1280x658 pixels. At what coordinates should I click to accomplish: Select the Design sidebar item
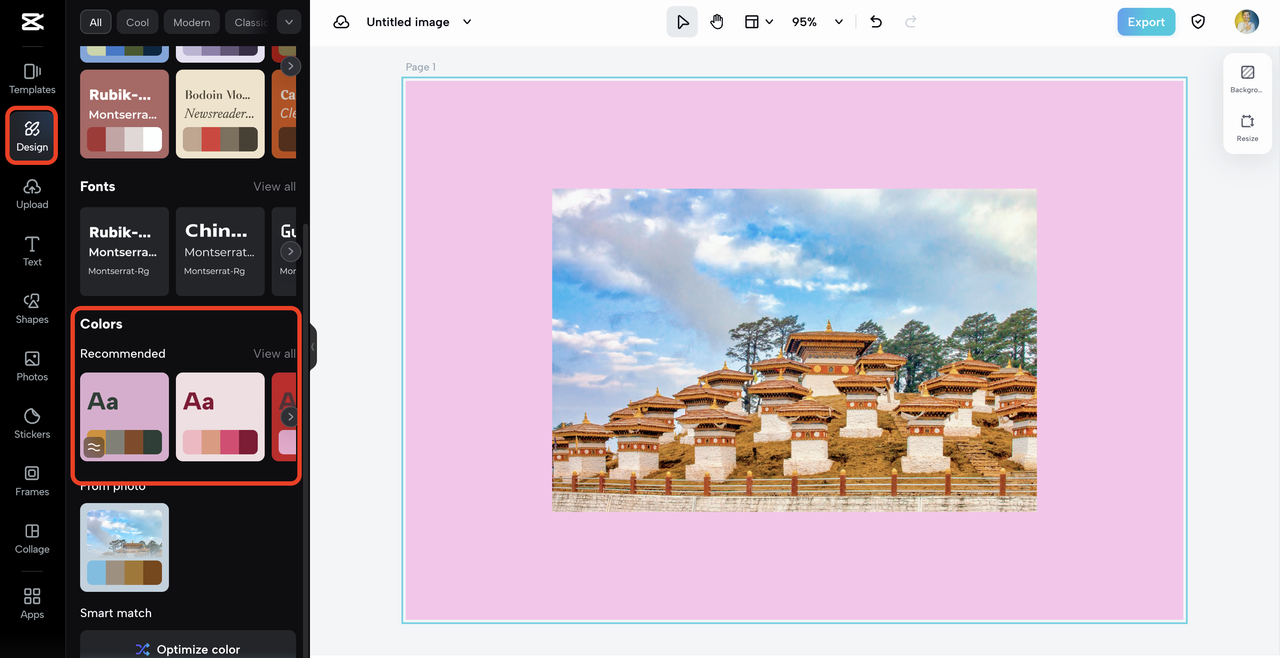(x=32, y=137)
